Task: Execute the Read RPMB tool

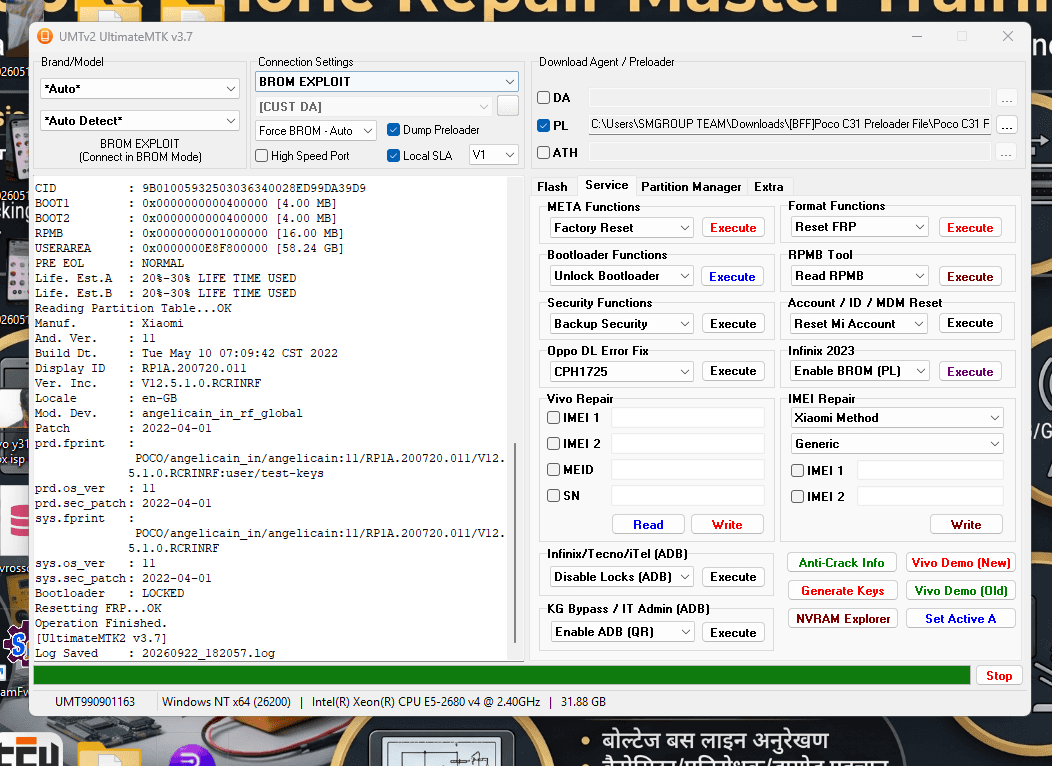Action: 969,276
